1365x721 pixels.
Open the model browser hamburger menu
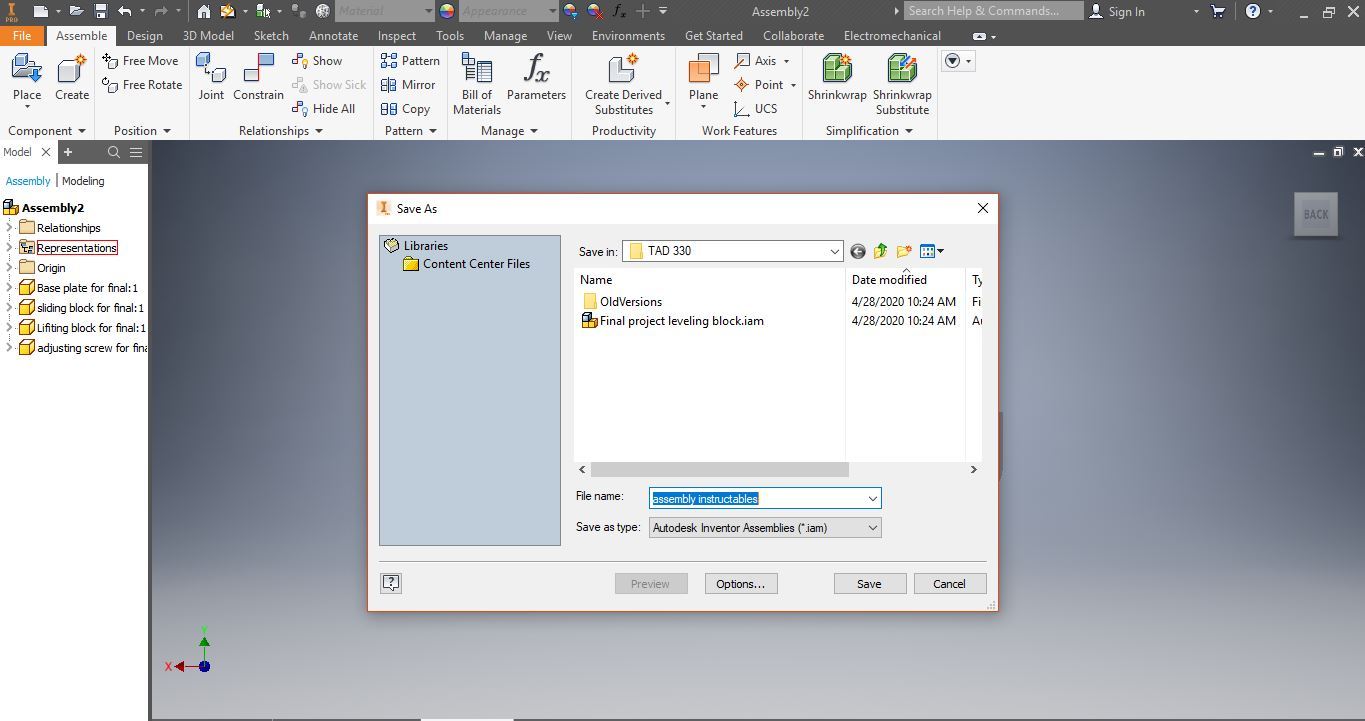pyautogui.click(x=136, y=152)
